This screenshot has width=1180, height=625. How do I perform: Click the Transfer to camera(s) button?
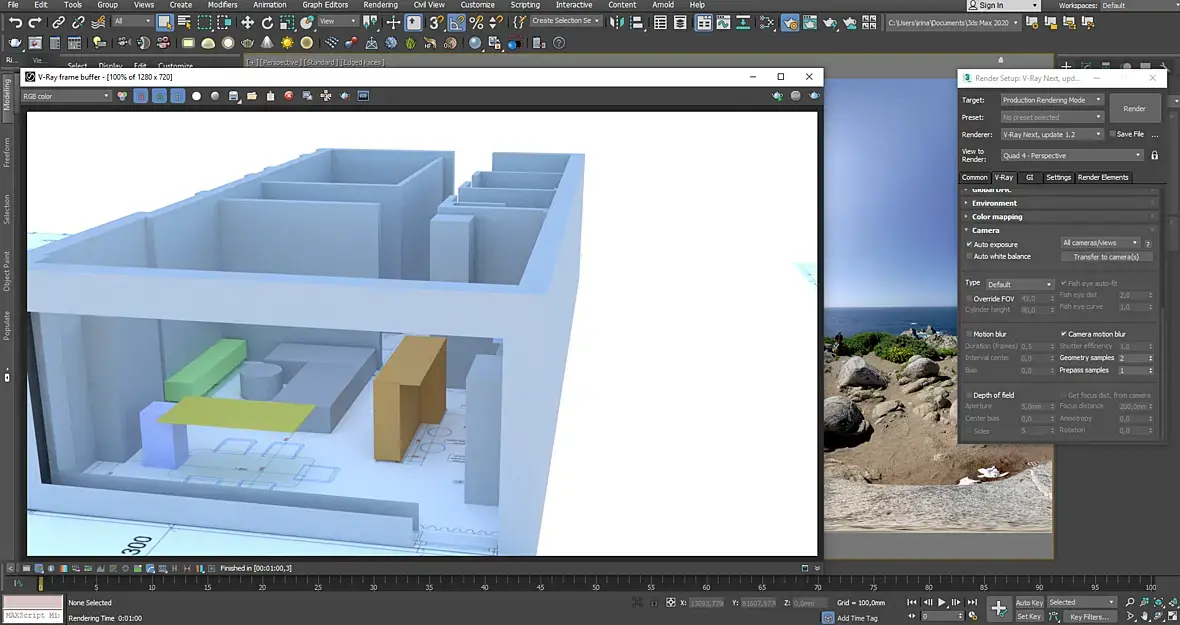click(1105, 256)
